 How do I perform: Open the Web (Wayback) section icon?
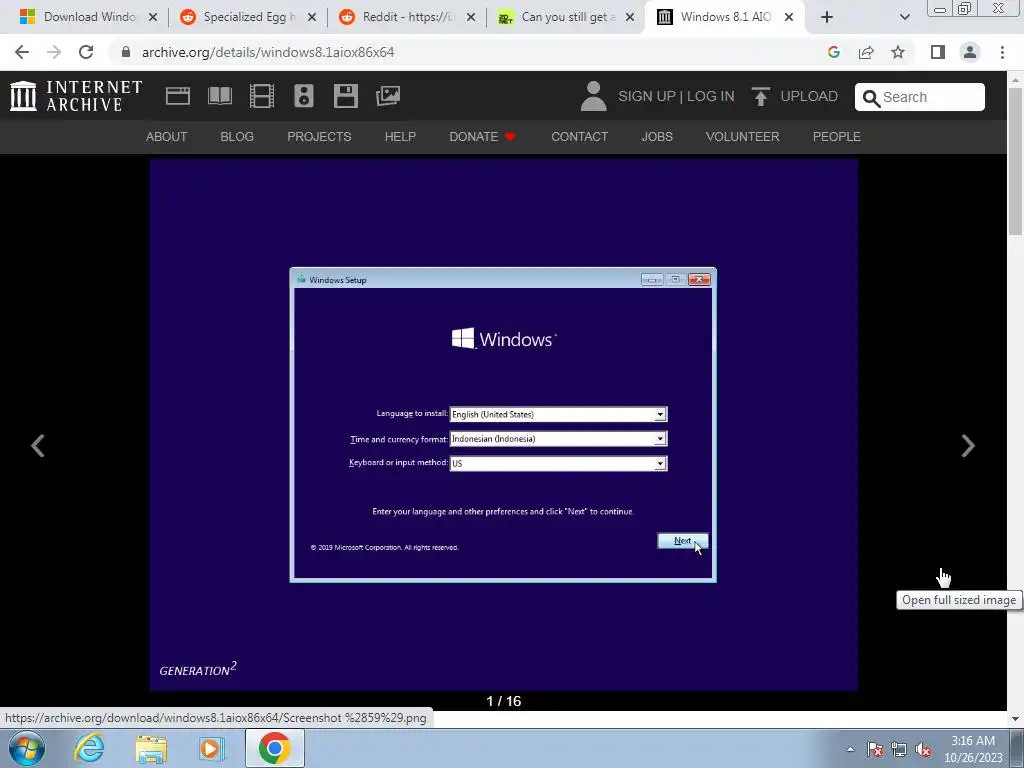[x=178, y=96]
